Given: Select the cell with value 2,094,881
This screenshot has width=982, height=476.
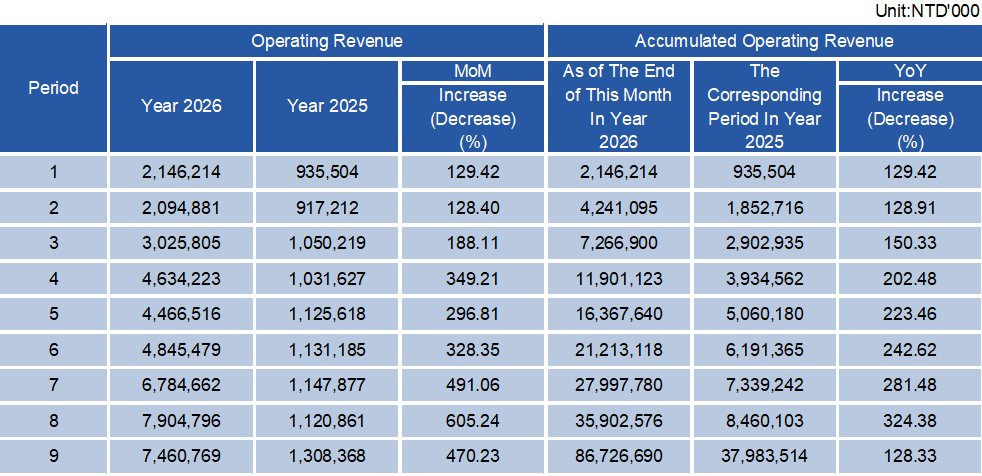Looking at the screenshot, I should (x=182, y=207).
